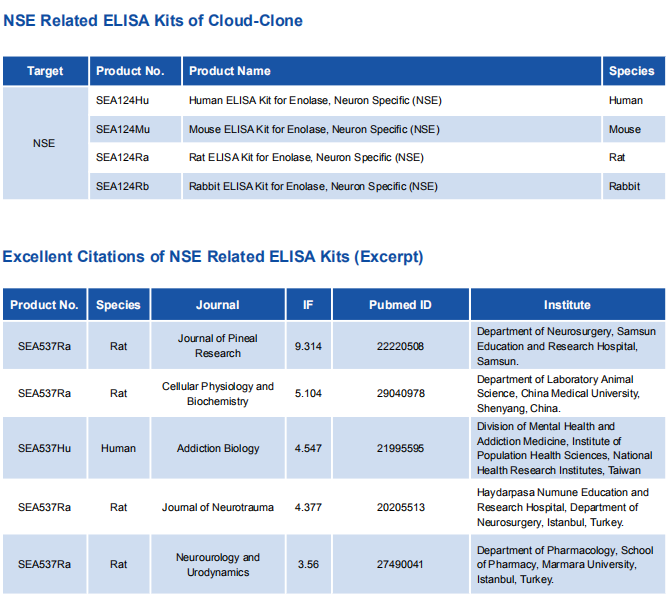
Task: Click the 'Target' column header
Action: 45,71
